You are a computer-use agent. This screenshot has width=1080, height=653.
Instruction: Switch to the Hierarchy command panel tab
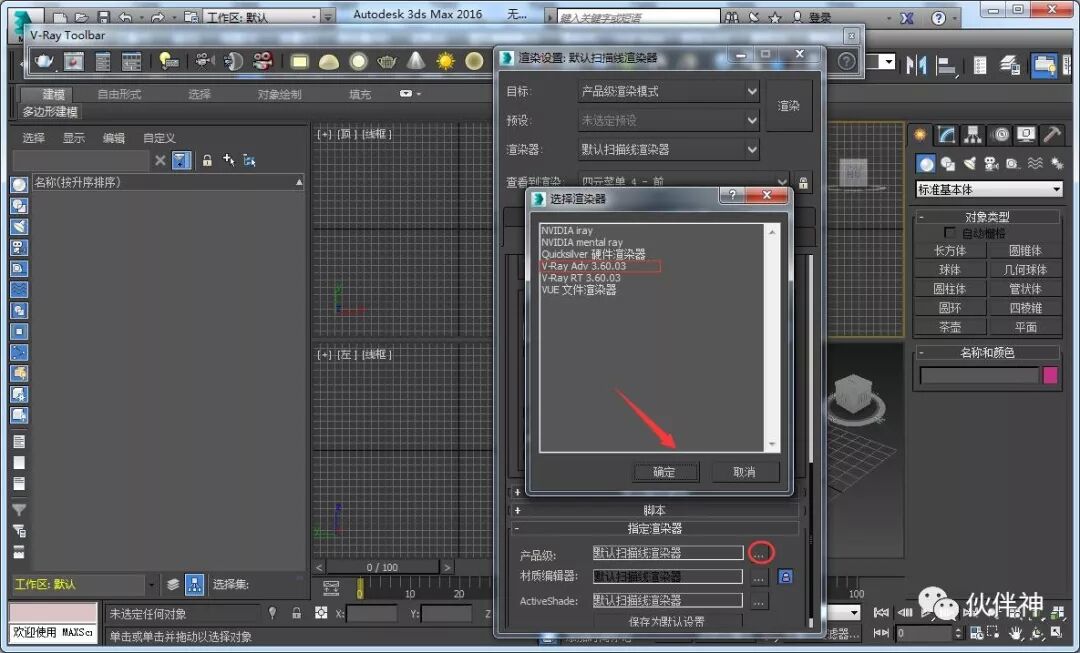pyautogui.click(x=972, y=135)
